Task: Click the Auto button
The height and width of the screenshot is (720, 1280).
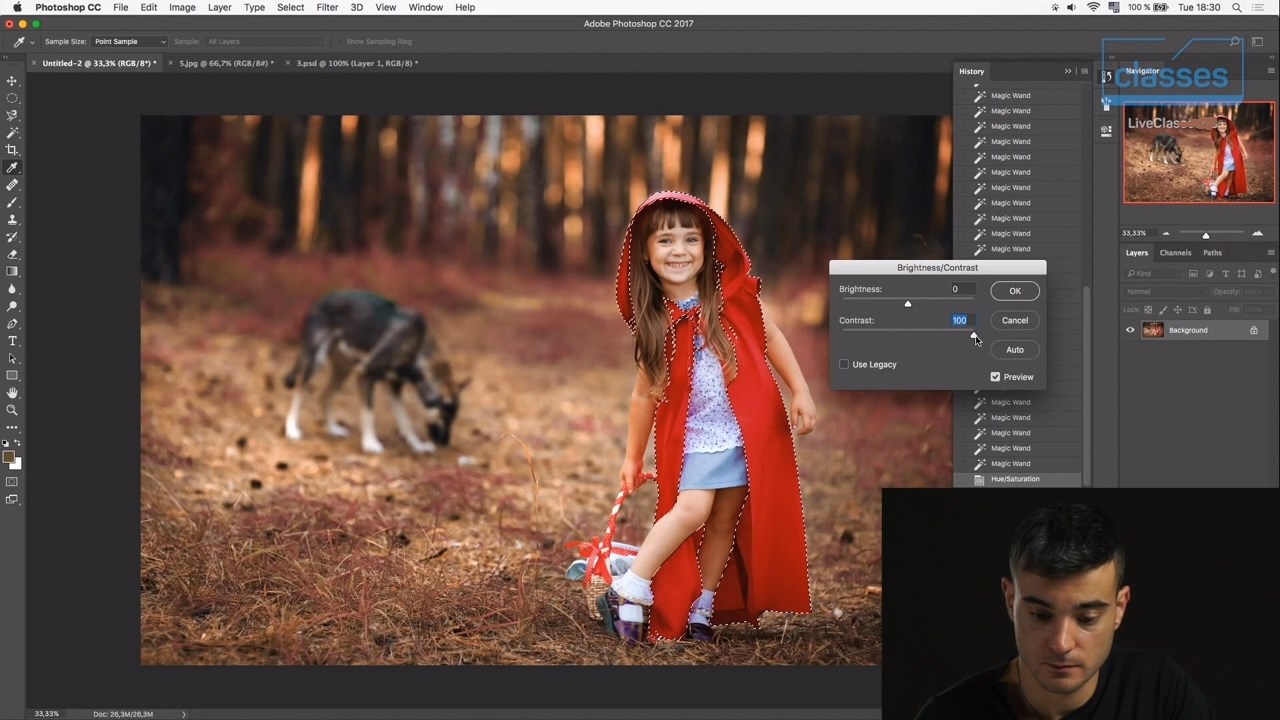Action: 1014,350
